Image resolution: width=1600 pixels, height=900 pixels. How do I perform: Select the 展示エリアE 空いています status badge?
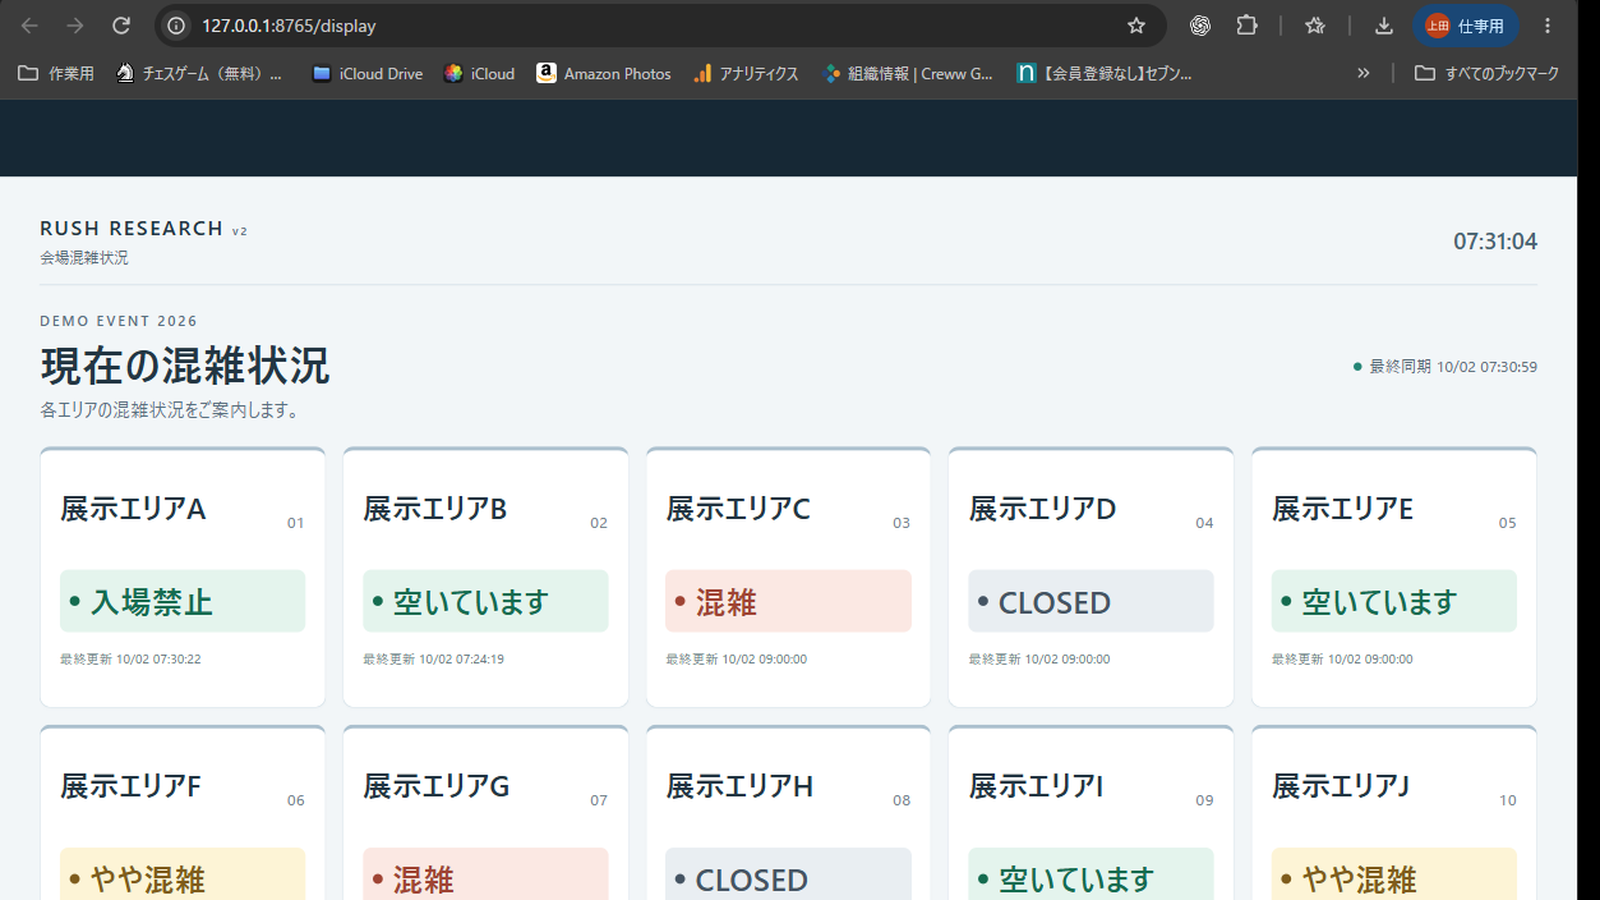click(x=1394, y=601)
